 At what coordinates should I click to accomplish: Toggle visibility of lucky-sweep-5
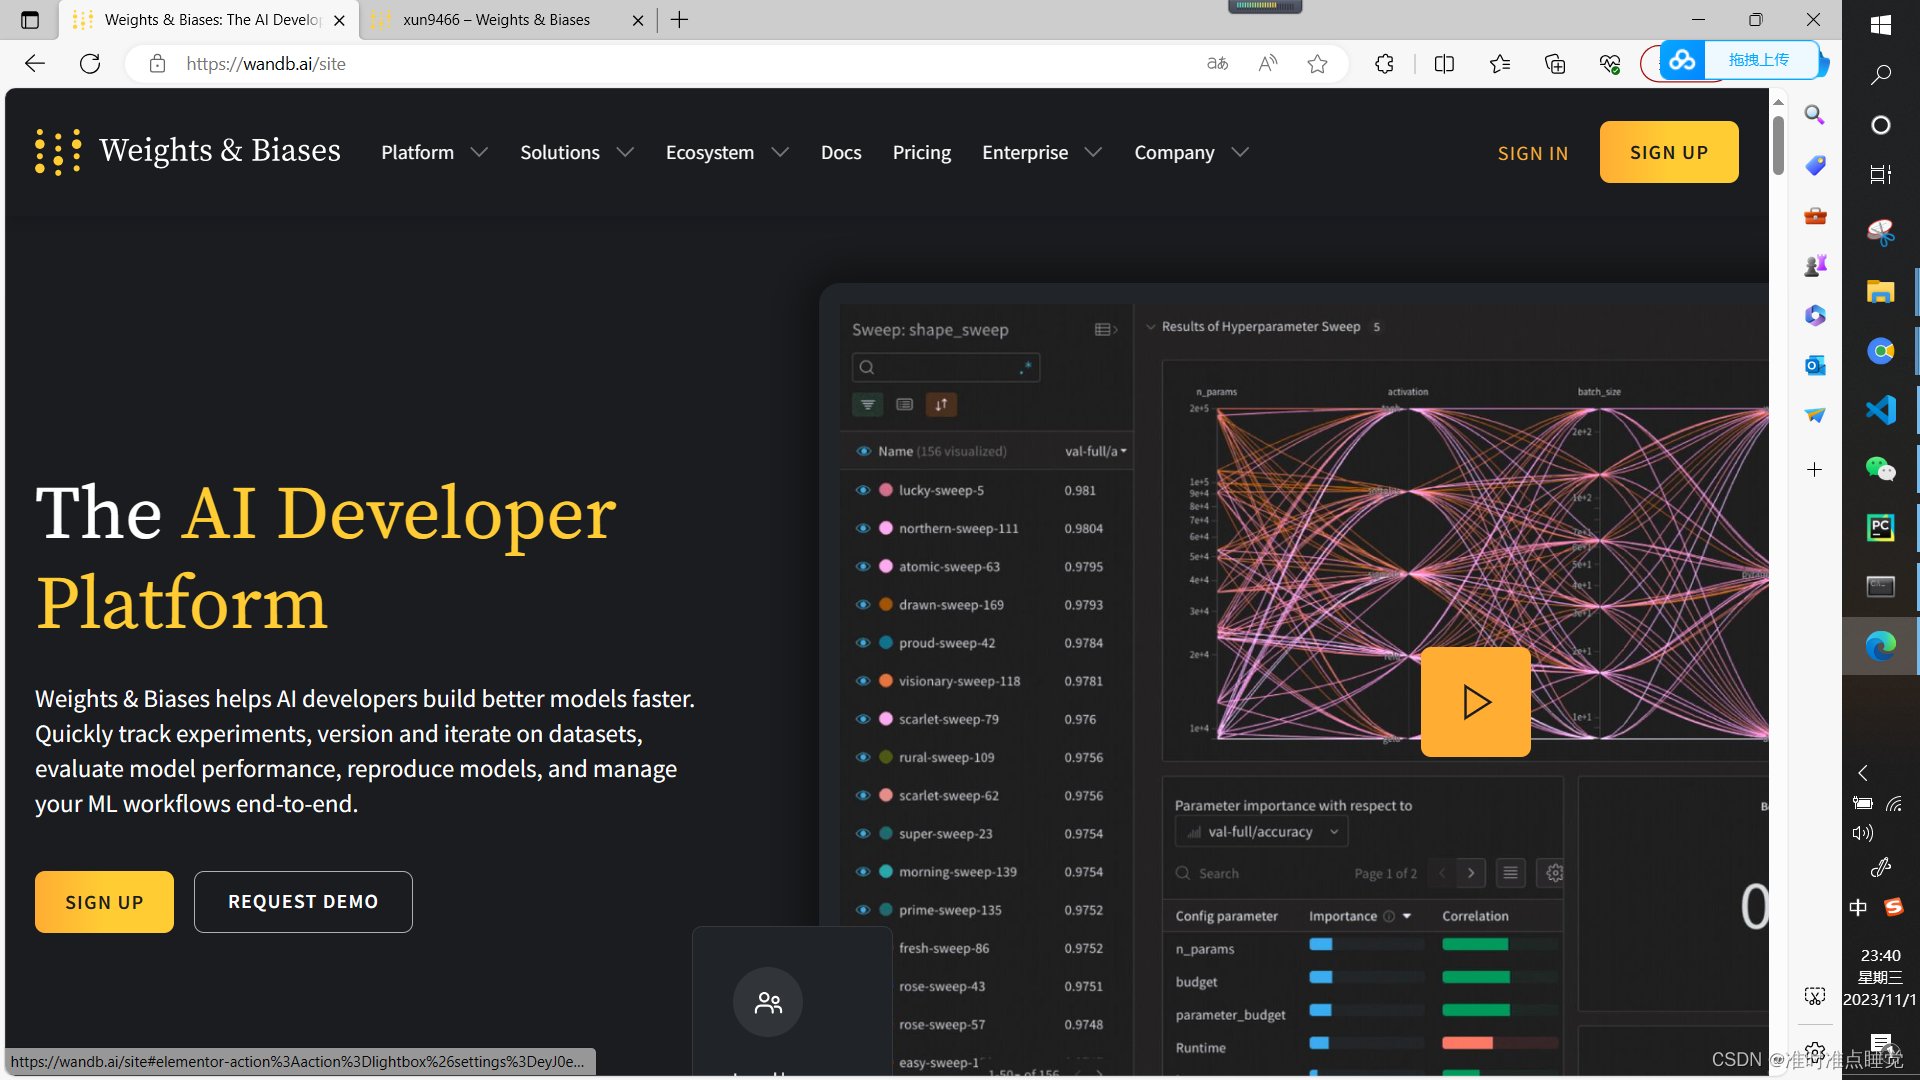pyautogui.click(x=863, y=490)
